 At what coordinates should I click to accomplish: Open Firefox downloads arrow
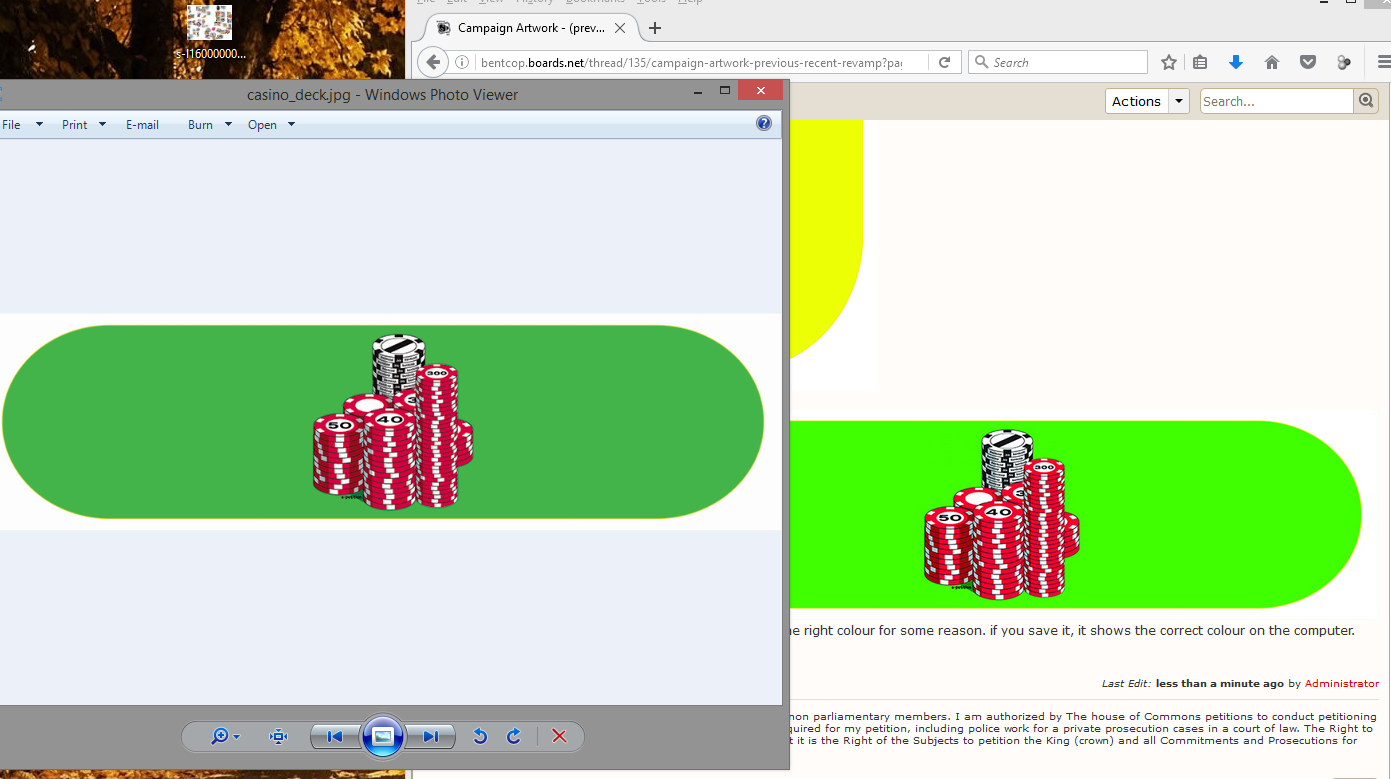tap(1236, 62)
